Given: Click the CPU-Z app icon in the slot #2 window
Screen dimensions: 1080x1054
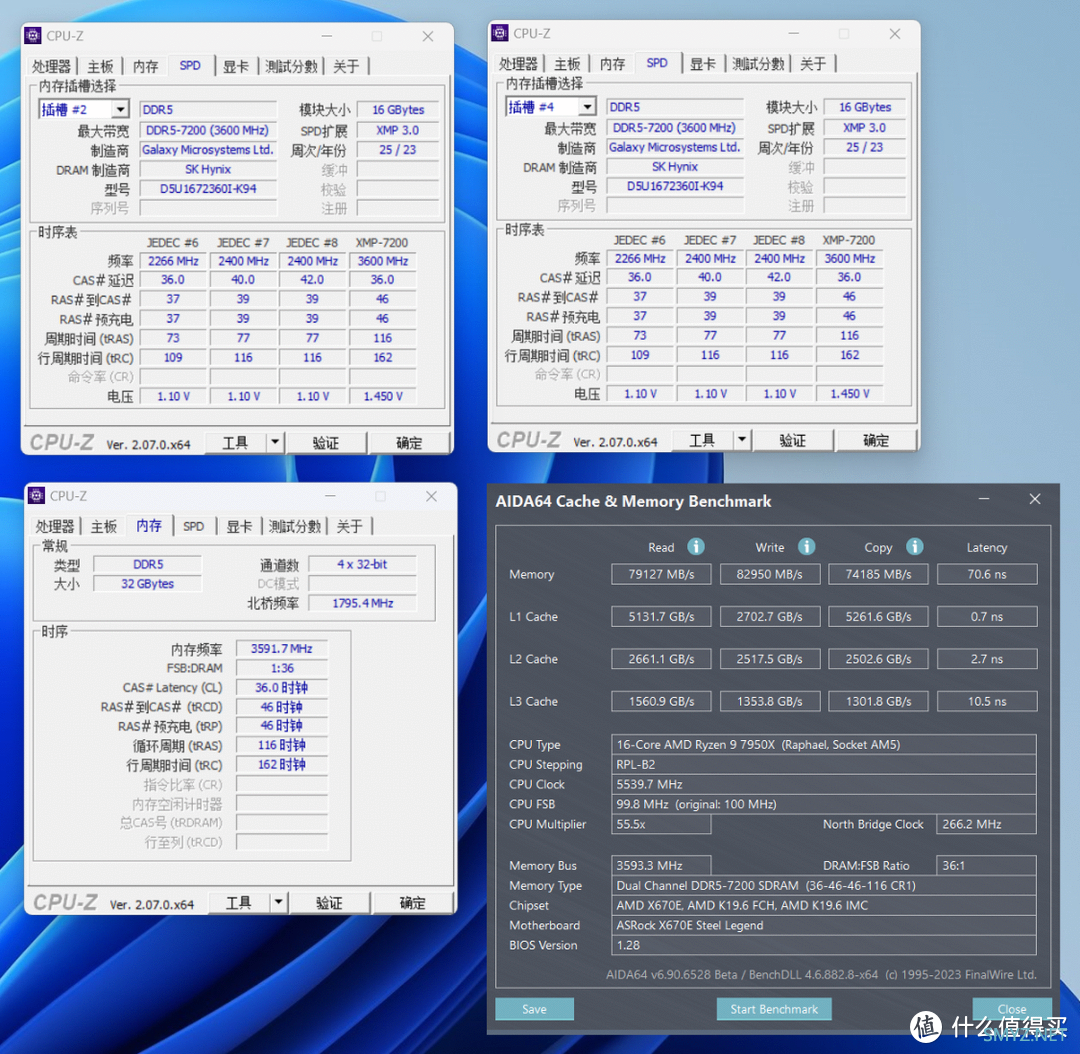Looking at the screenshot, I should pyautogui.click(x=33, y=36).
